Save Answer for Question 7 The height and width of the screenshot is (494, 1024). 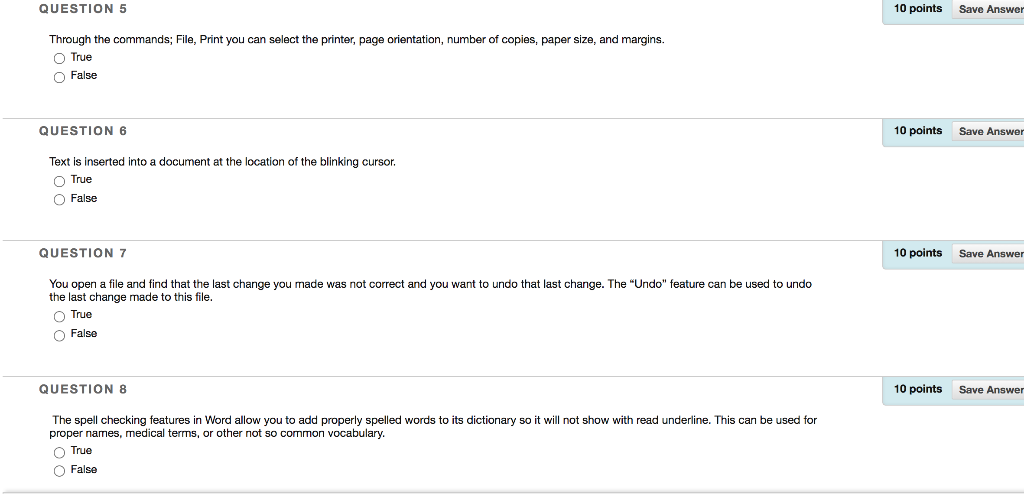[988, 254]
